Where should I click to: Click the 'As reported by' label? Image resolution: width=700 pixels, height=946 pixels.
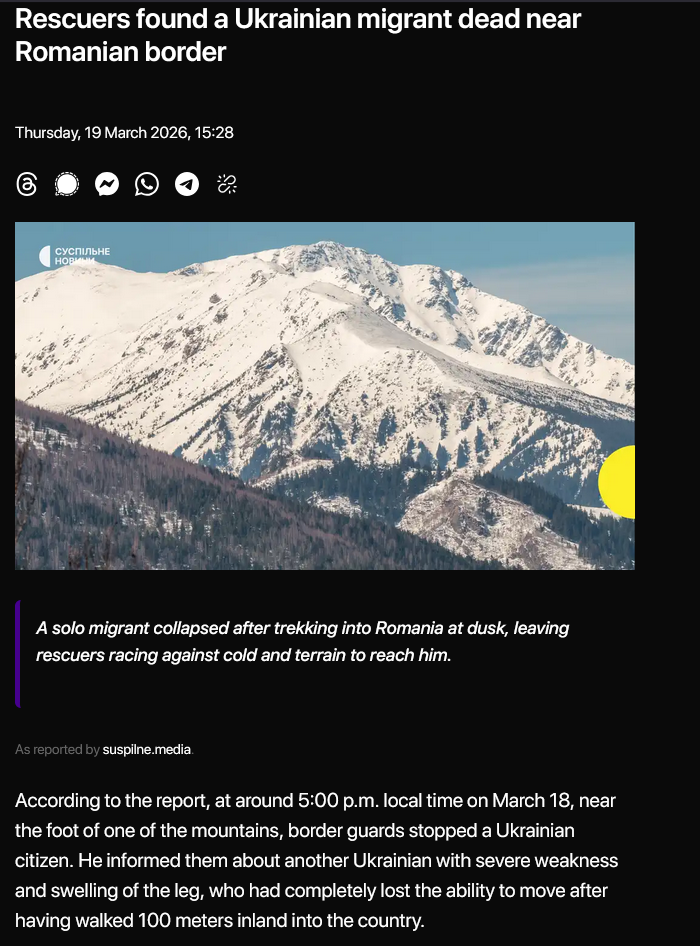tap(57, 749)
